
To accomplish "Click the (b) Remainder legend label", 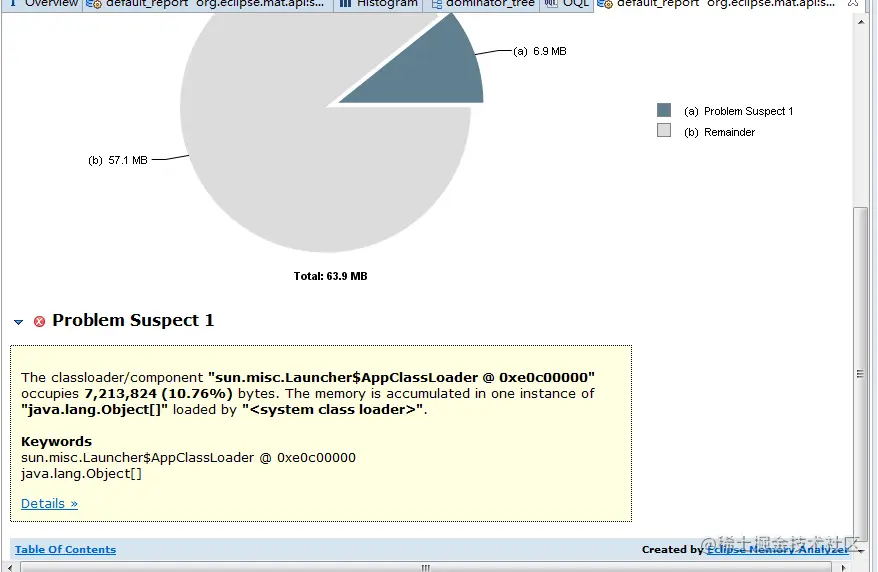I will tap(720, 132).
